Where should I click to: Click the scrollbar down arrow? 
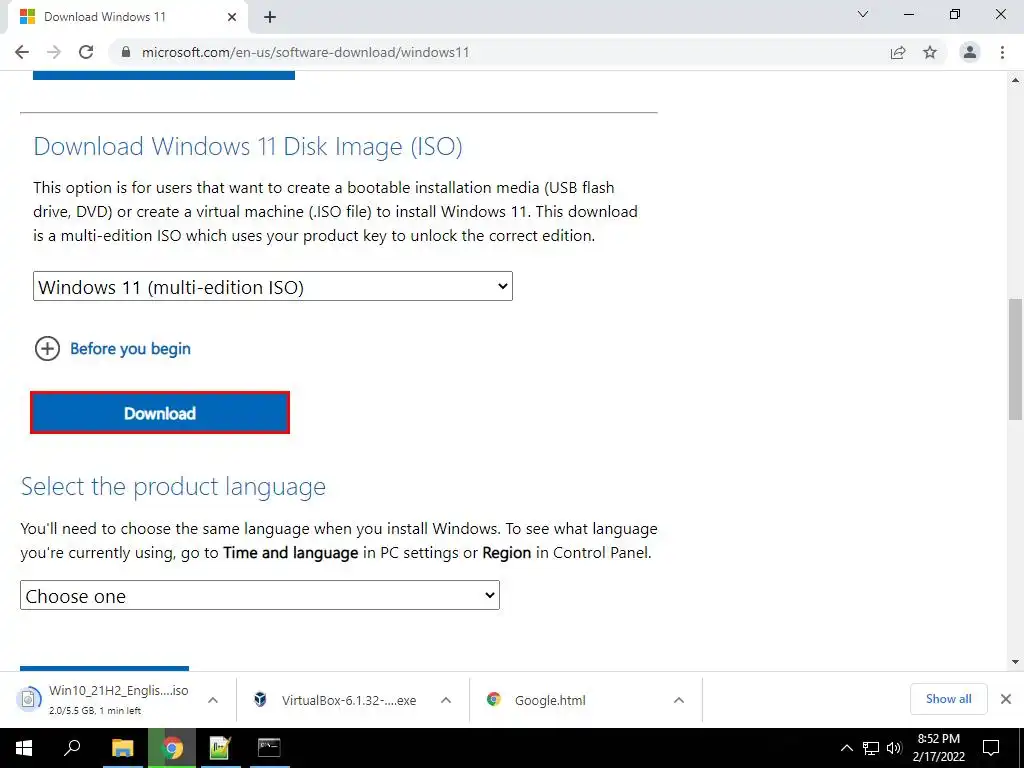1015,662
